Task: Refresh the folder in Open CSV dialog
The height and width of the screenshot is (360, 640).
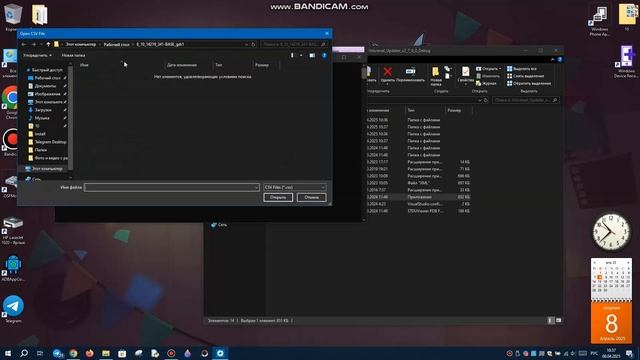Action: [253, 44]
